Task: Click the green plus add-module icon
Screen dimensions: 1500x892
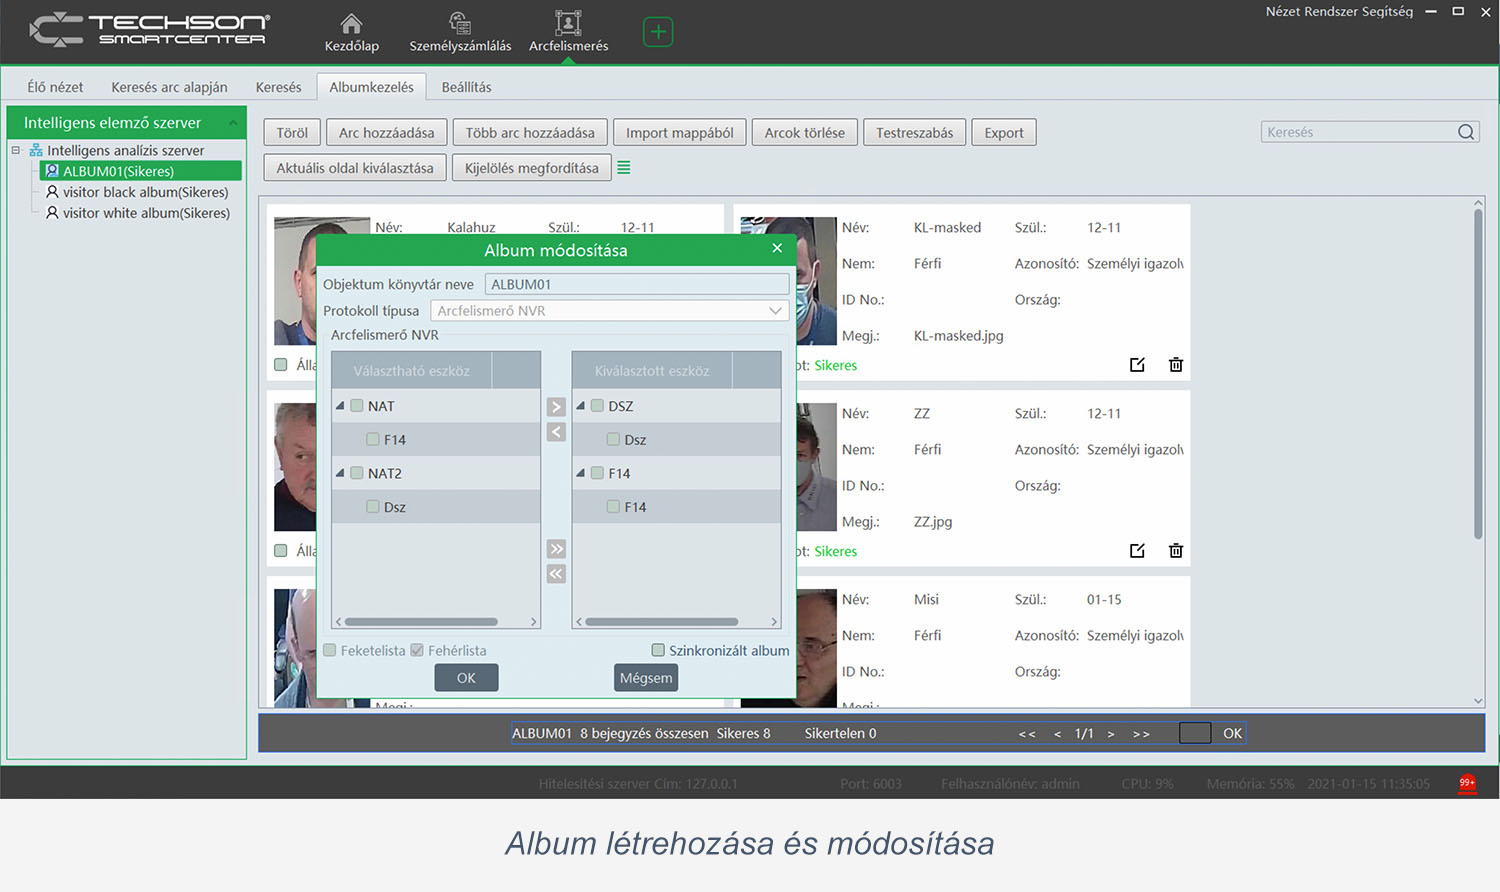Action: 658,31
